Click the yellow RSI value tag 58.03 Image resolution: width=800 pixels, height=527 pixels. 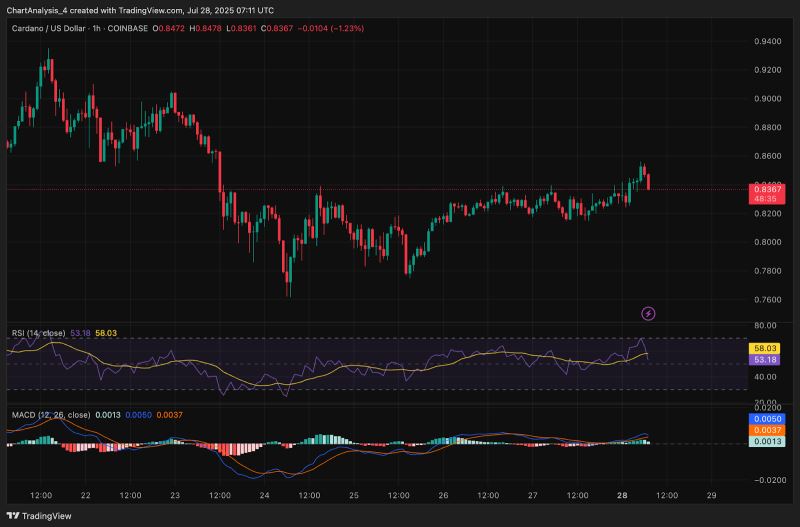(x=767, y=348)
